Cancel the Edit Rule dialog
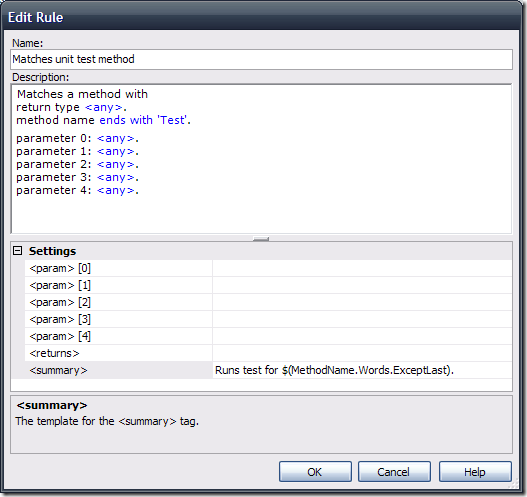Screen dimensions: 527x497 (394, 472)
